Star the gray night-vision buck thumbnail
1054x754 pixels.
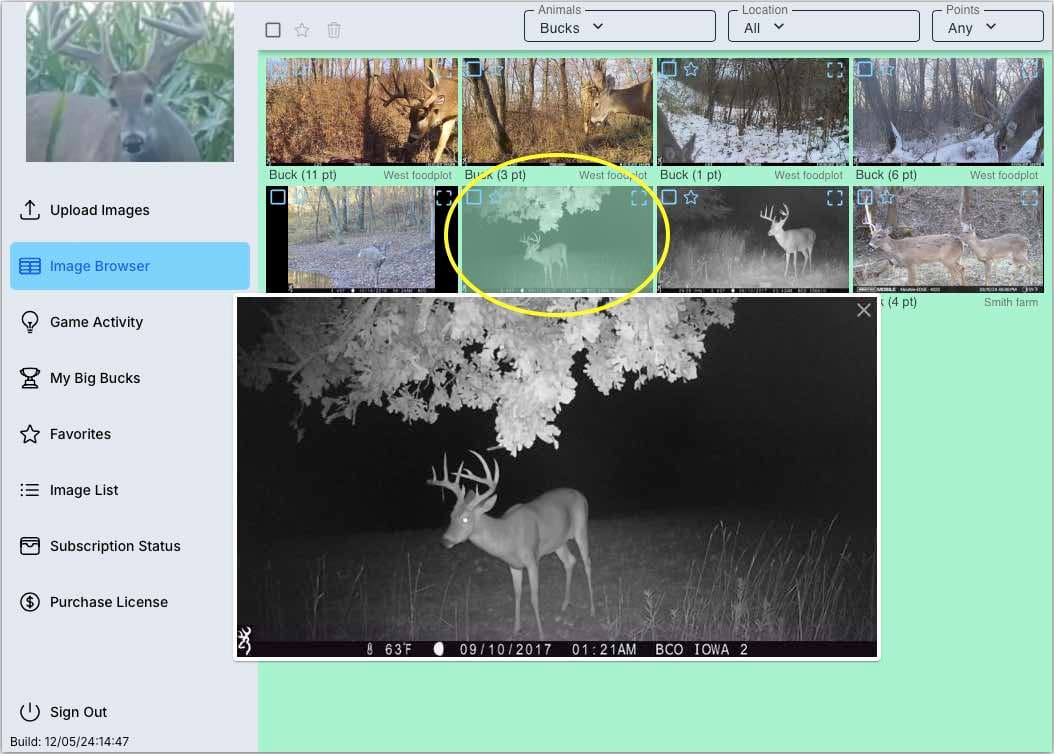point(690,197)
